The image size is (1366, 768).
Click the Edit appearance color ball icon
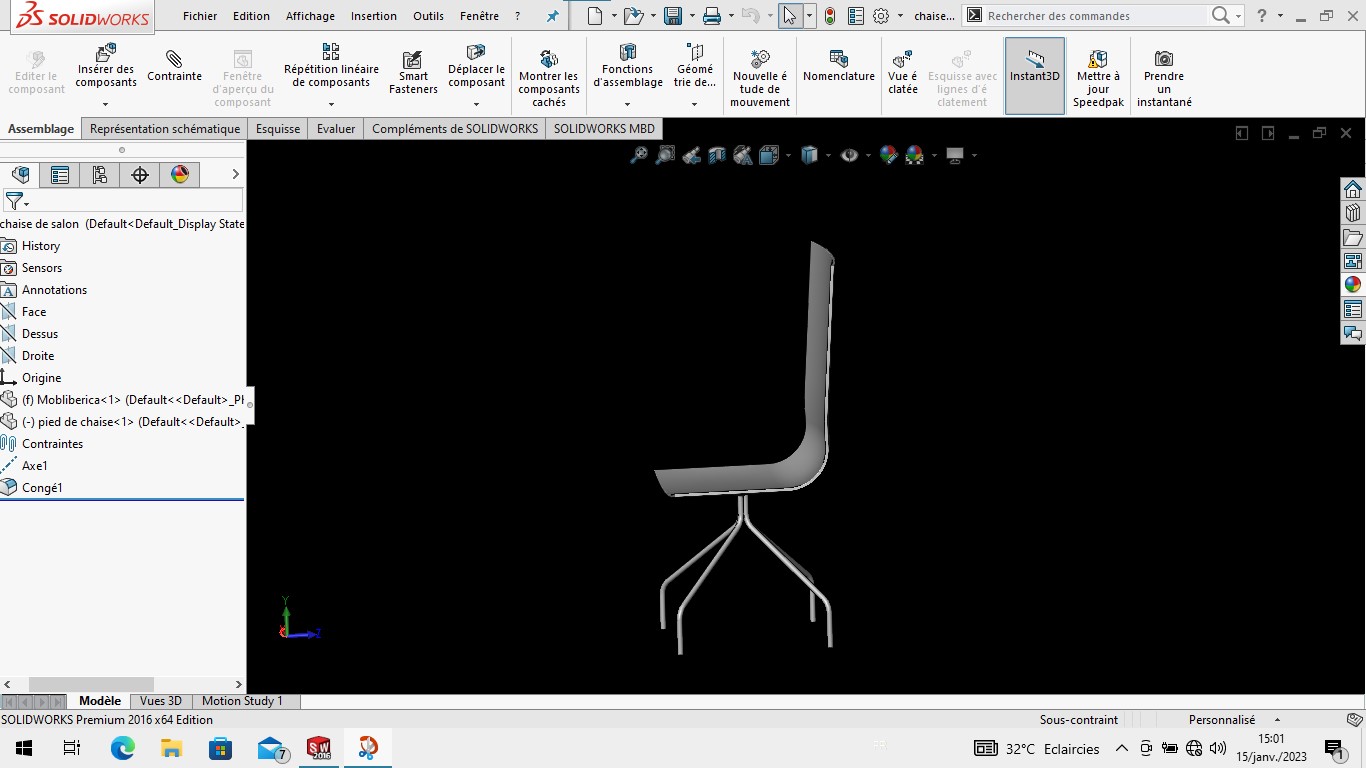coord(888,155)
